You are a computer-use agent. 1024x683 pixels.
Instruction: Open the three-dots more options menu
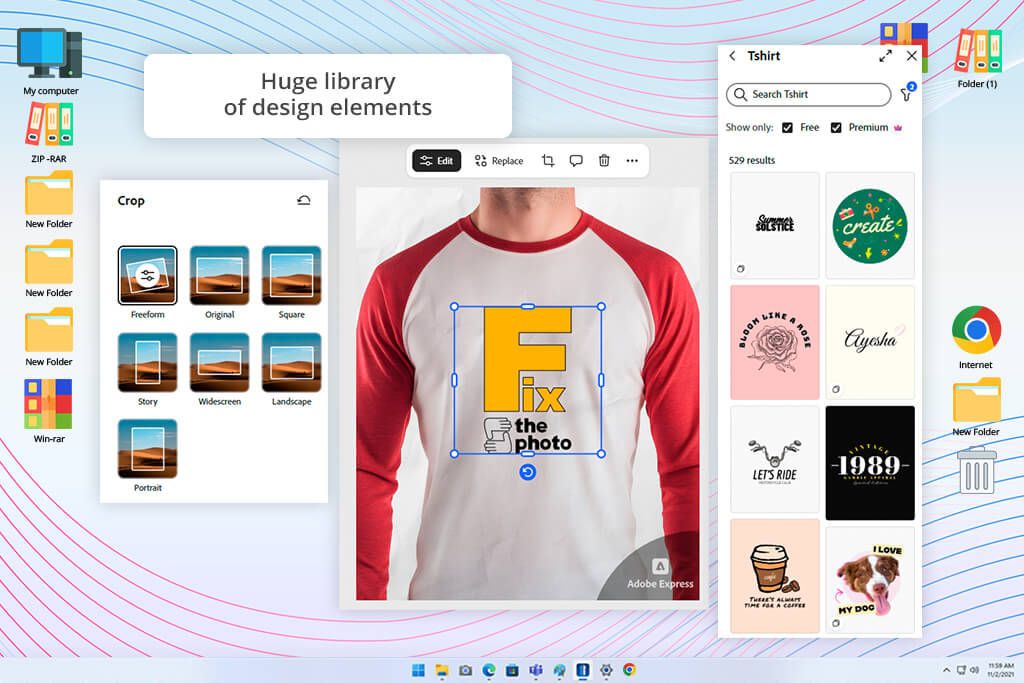pyautogui.click(x=632, y=161)
